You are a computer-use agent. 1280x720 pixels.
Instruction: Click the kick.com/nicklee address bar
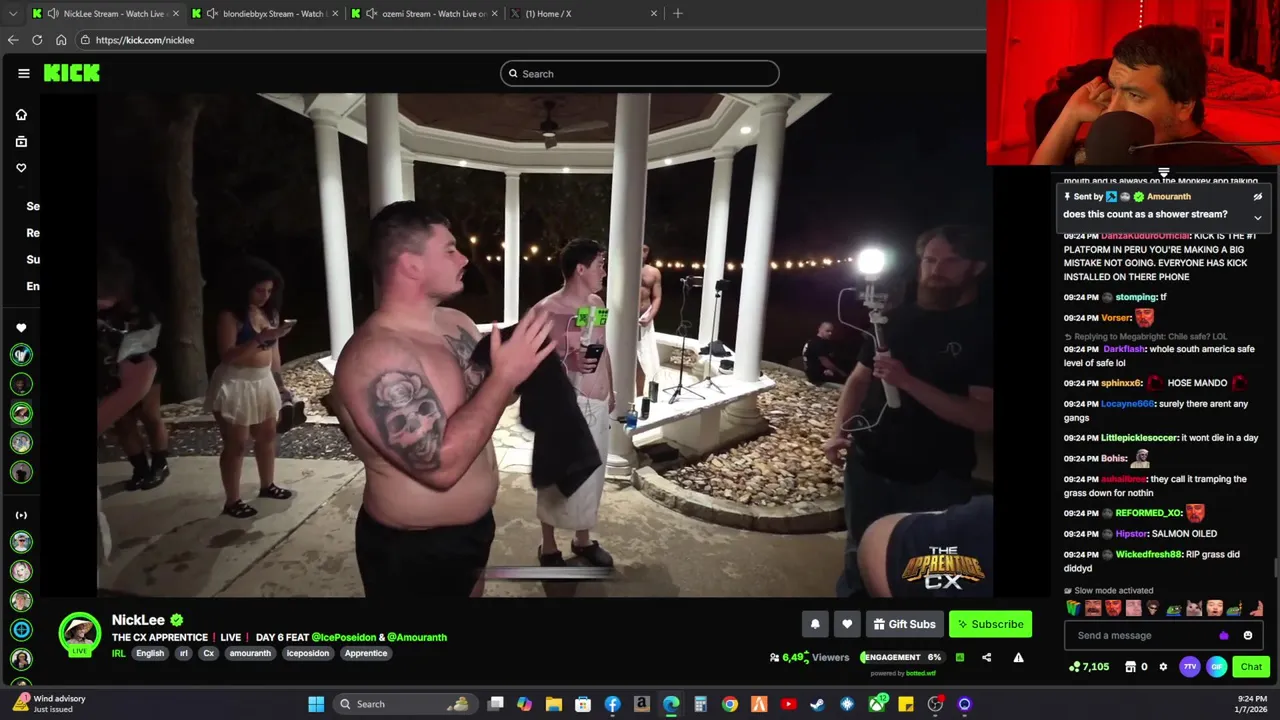pos(530,40)
